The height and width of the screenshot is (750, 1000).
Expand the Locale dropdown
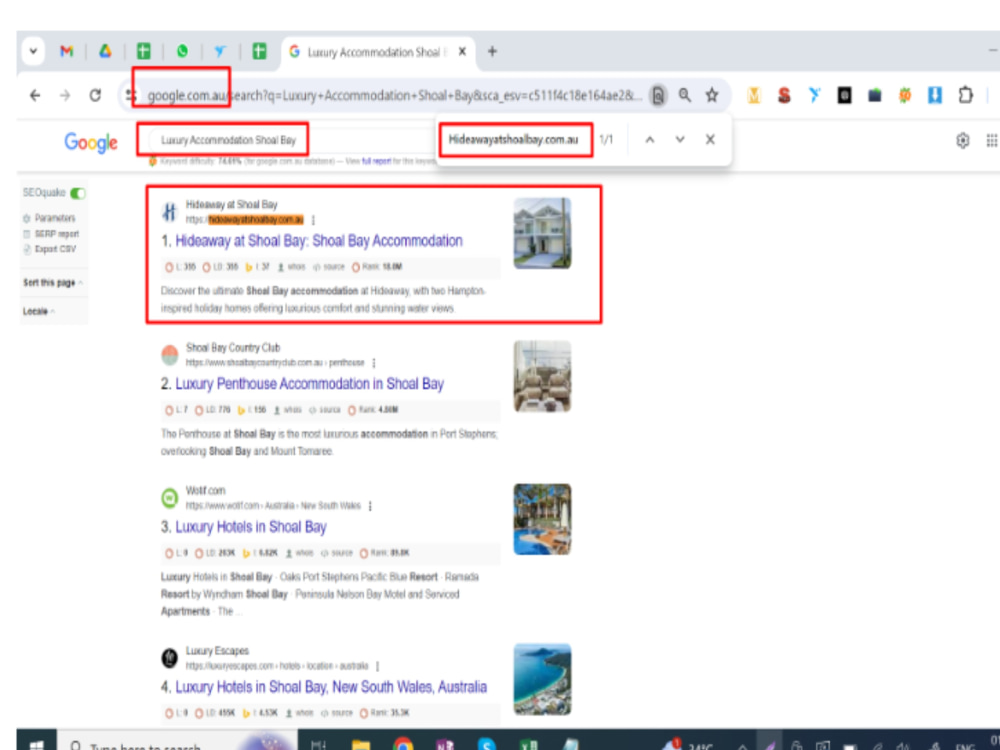[38, 311]
